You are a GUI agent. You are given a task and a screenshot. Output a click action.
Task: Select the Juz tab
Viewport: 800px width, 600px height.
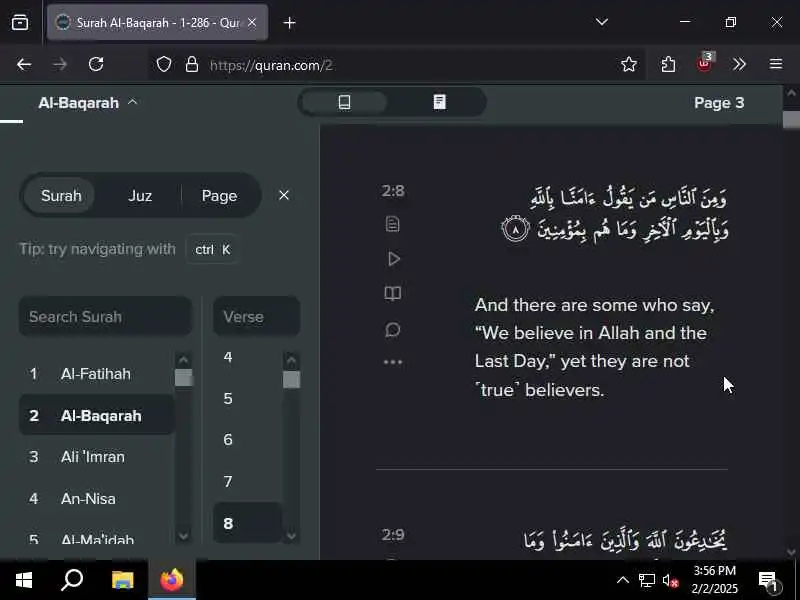pos(140,195)
